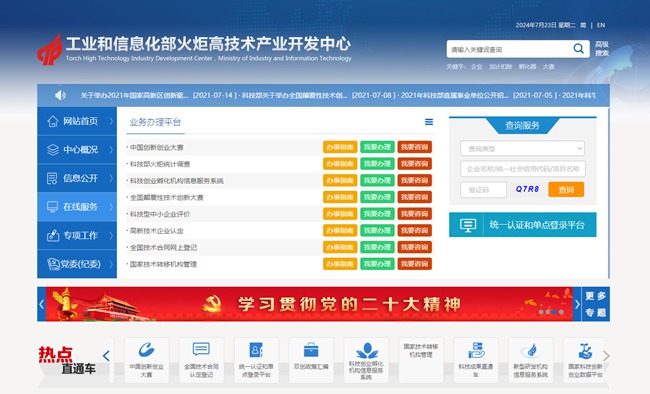Image resolution: width=650 pixels, height=394 pixels.
Task: Open the 信息公开 menu item
Action: coord(77,178)
